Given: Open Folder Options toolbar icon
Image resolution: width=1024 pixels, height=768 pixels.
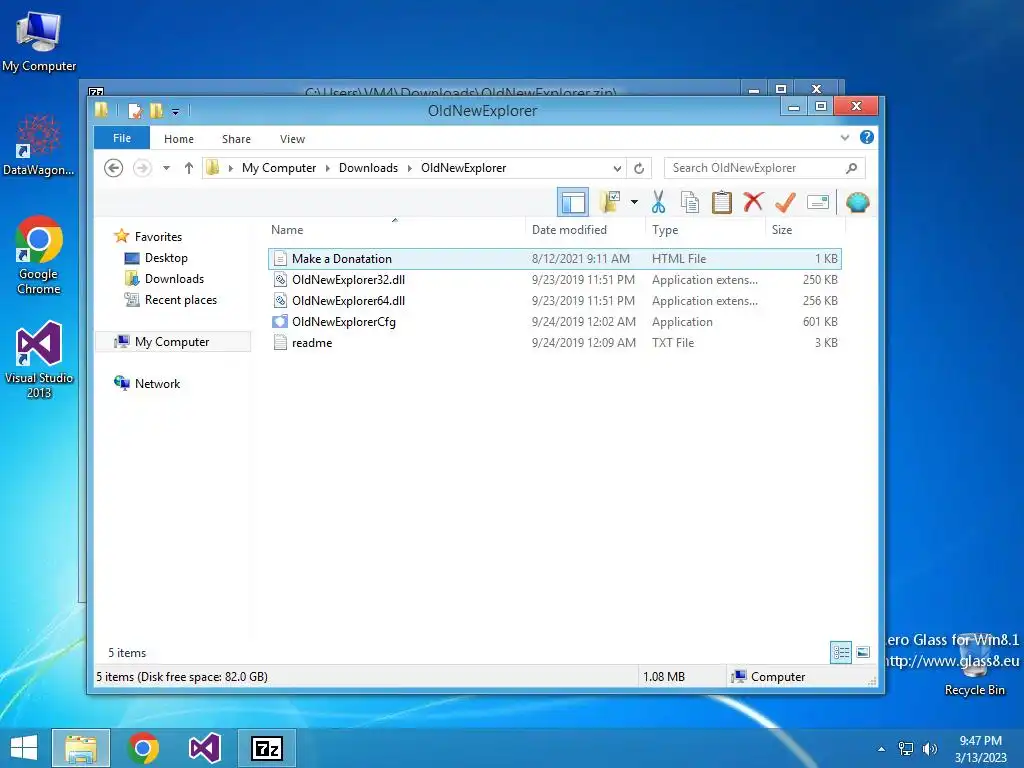Looking at the screenshot, I should (x=610, y=202).
